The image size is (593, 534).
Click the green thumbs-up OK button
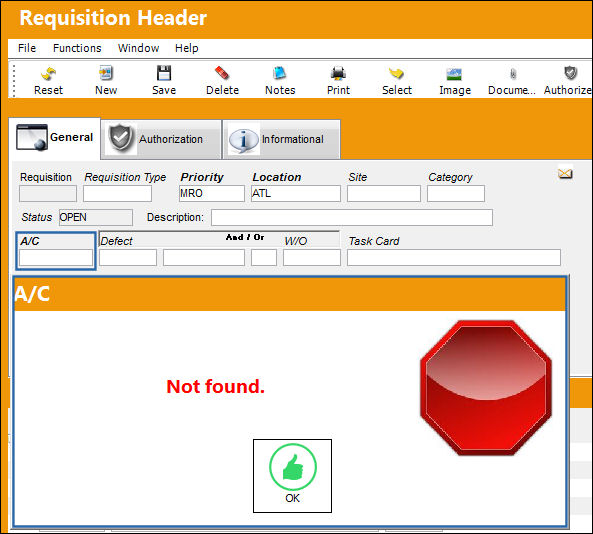[292, 476]
